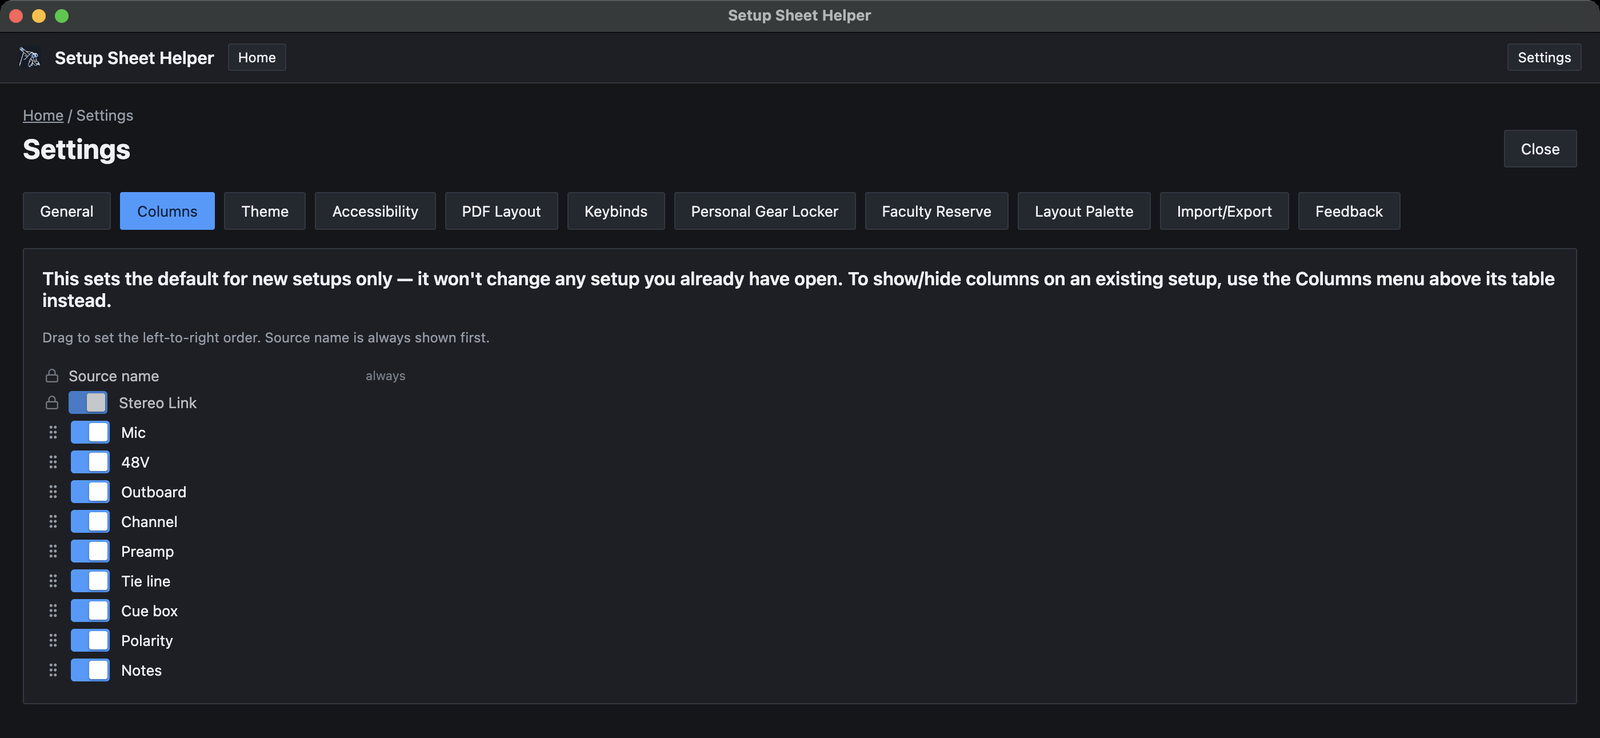Click the lock icon beside Stereo Link
This screenshot has height=738, width=1600.
click(x=52, y=402)
